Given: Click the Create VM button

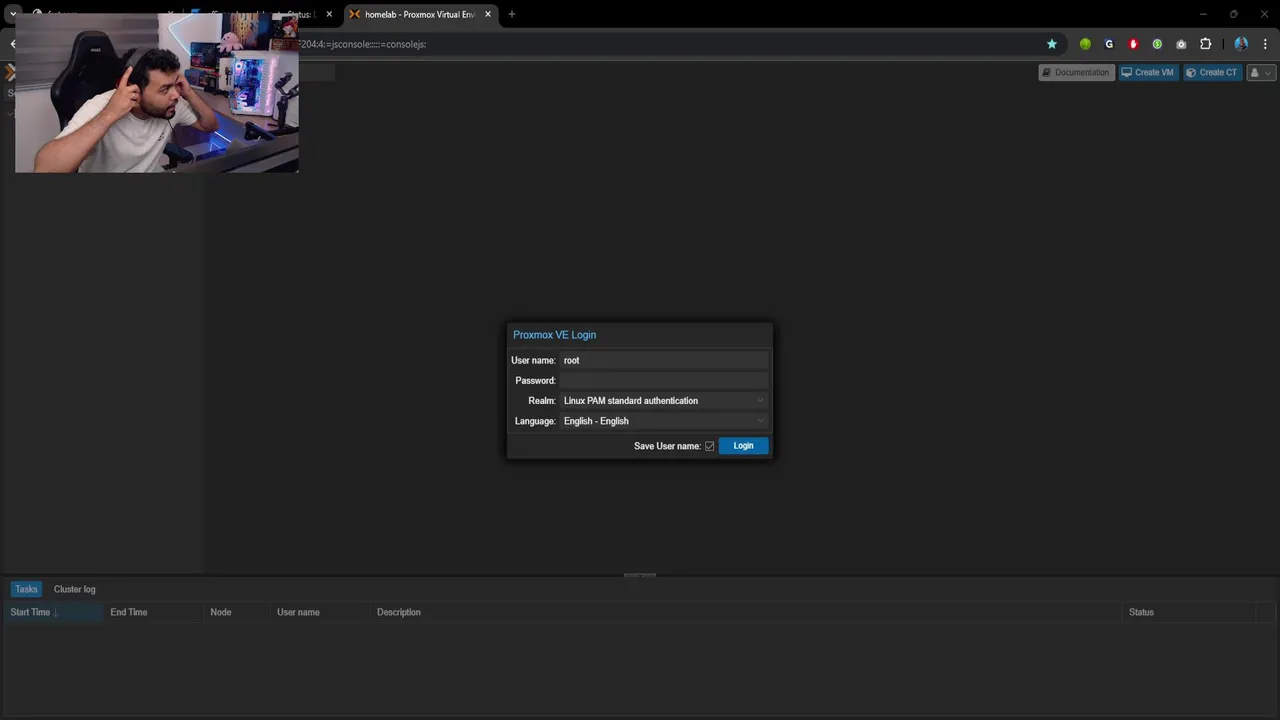Looking at the screenshot, I should pos(1148,73).
